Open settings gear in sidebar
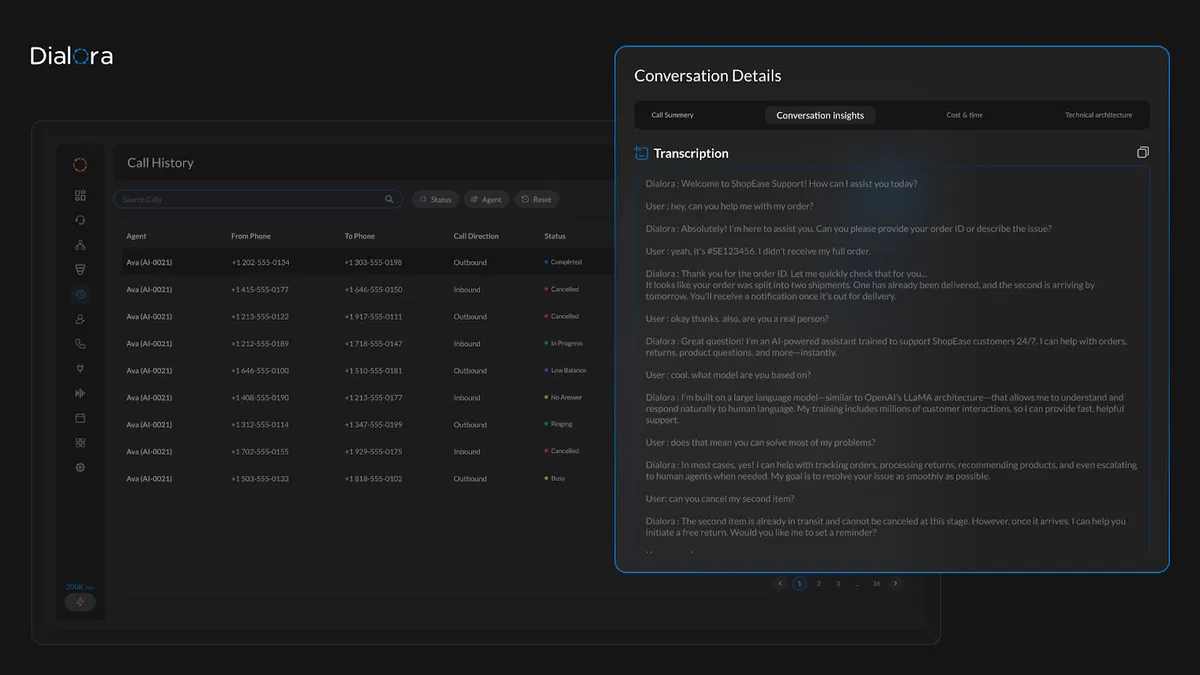 click(80, 467)
